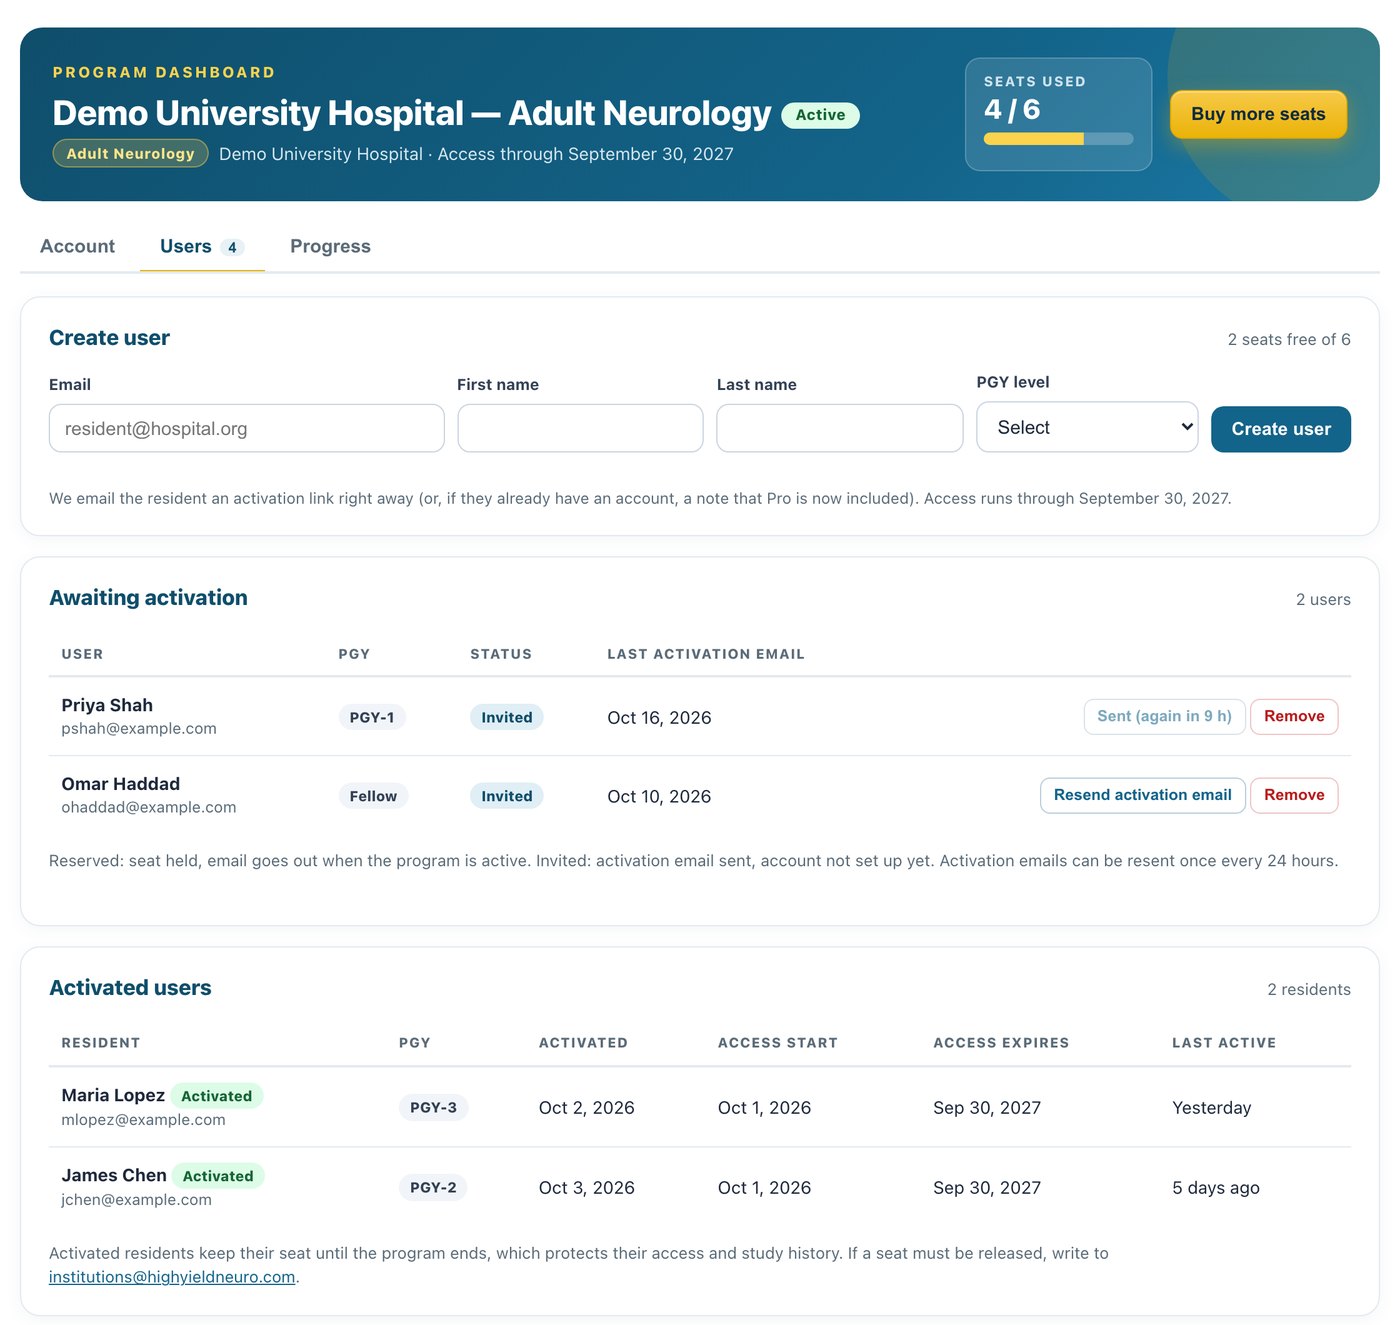Click Fellow badge in Omar Haddad row

click(x=373, y=796)
